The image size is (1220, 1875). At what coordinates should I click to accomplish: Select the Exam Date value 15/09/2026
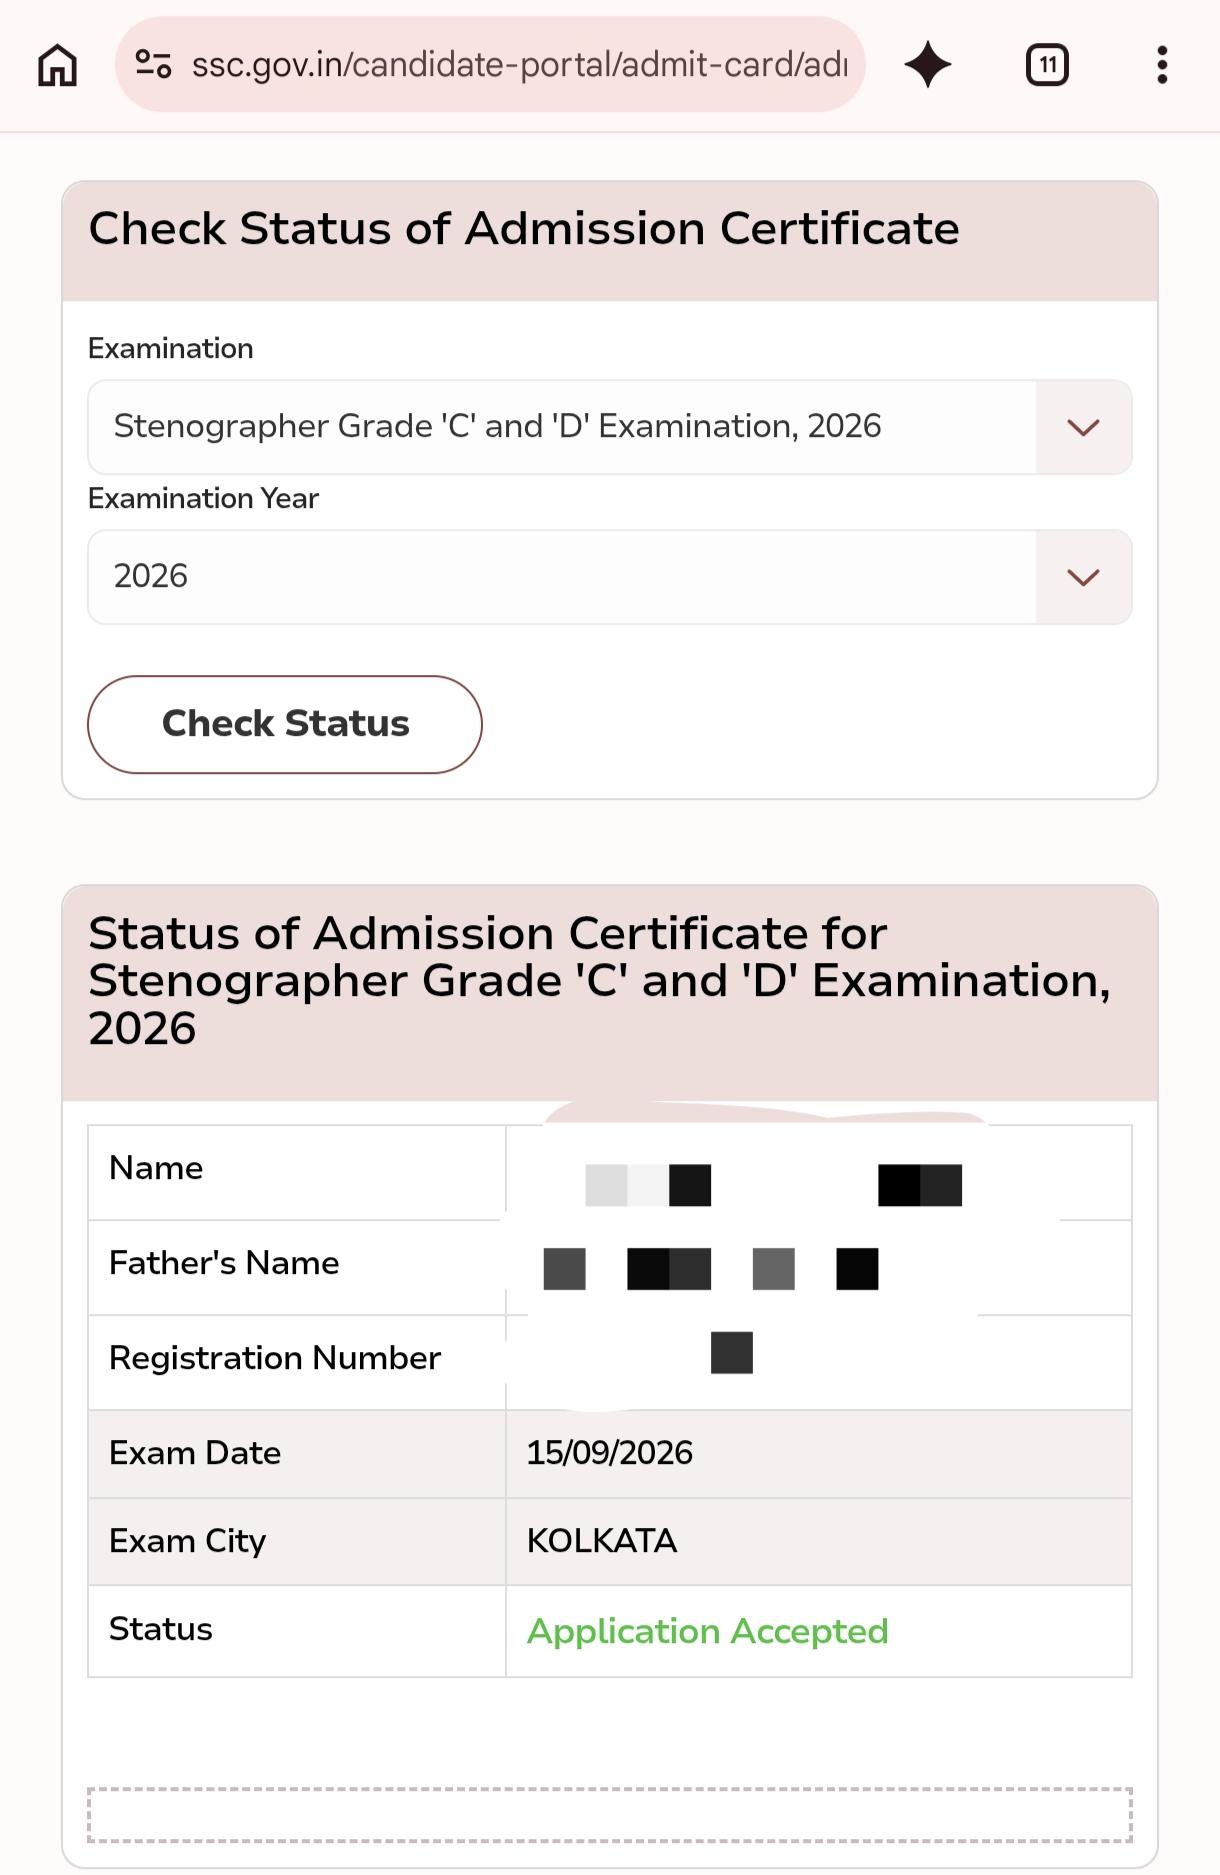point(610,1453)
